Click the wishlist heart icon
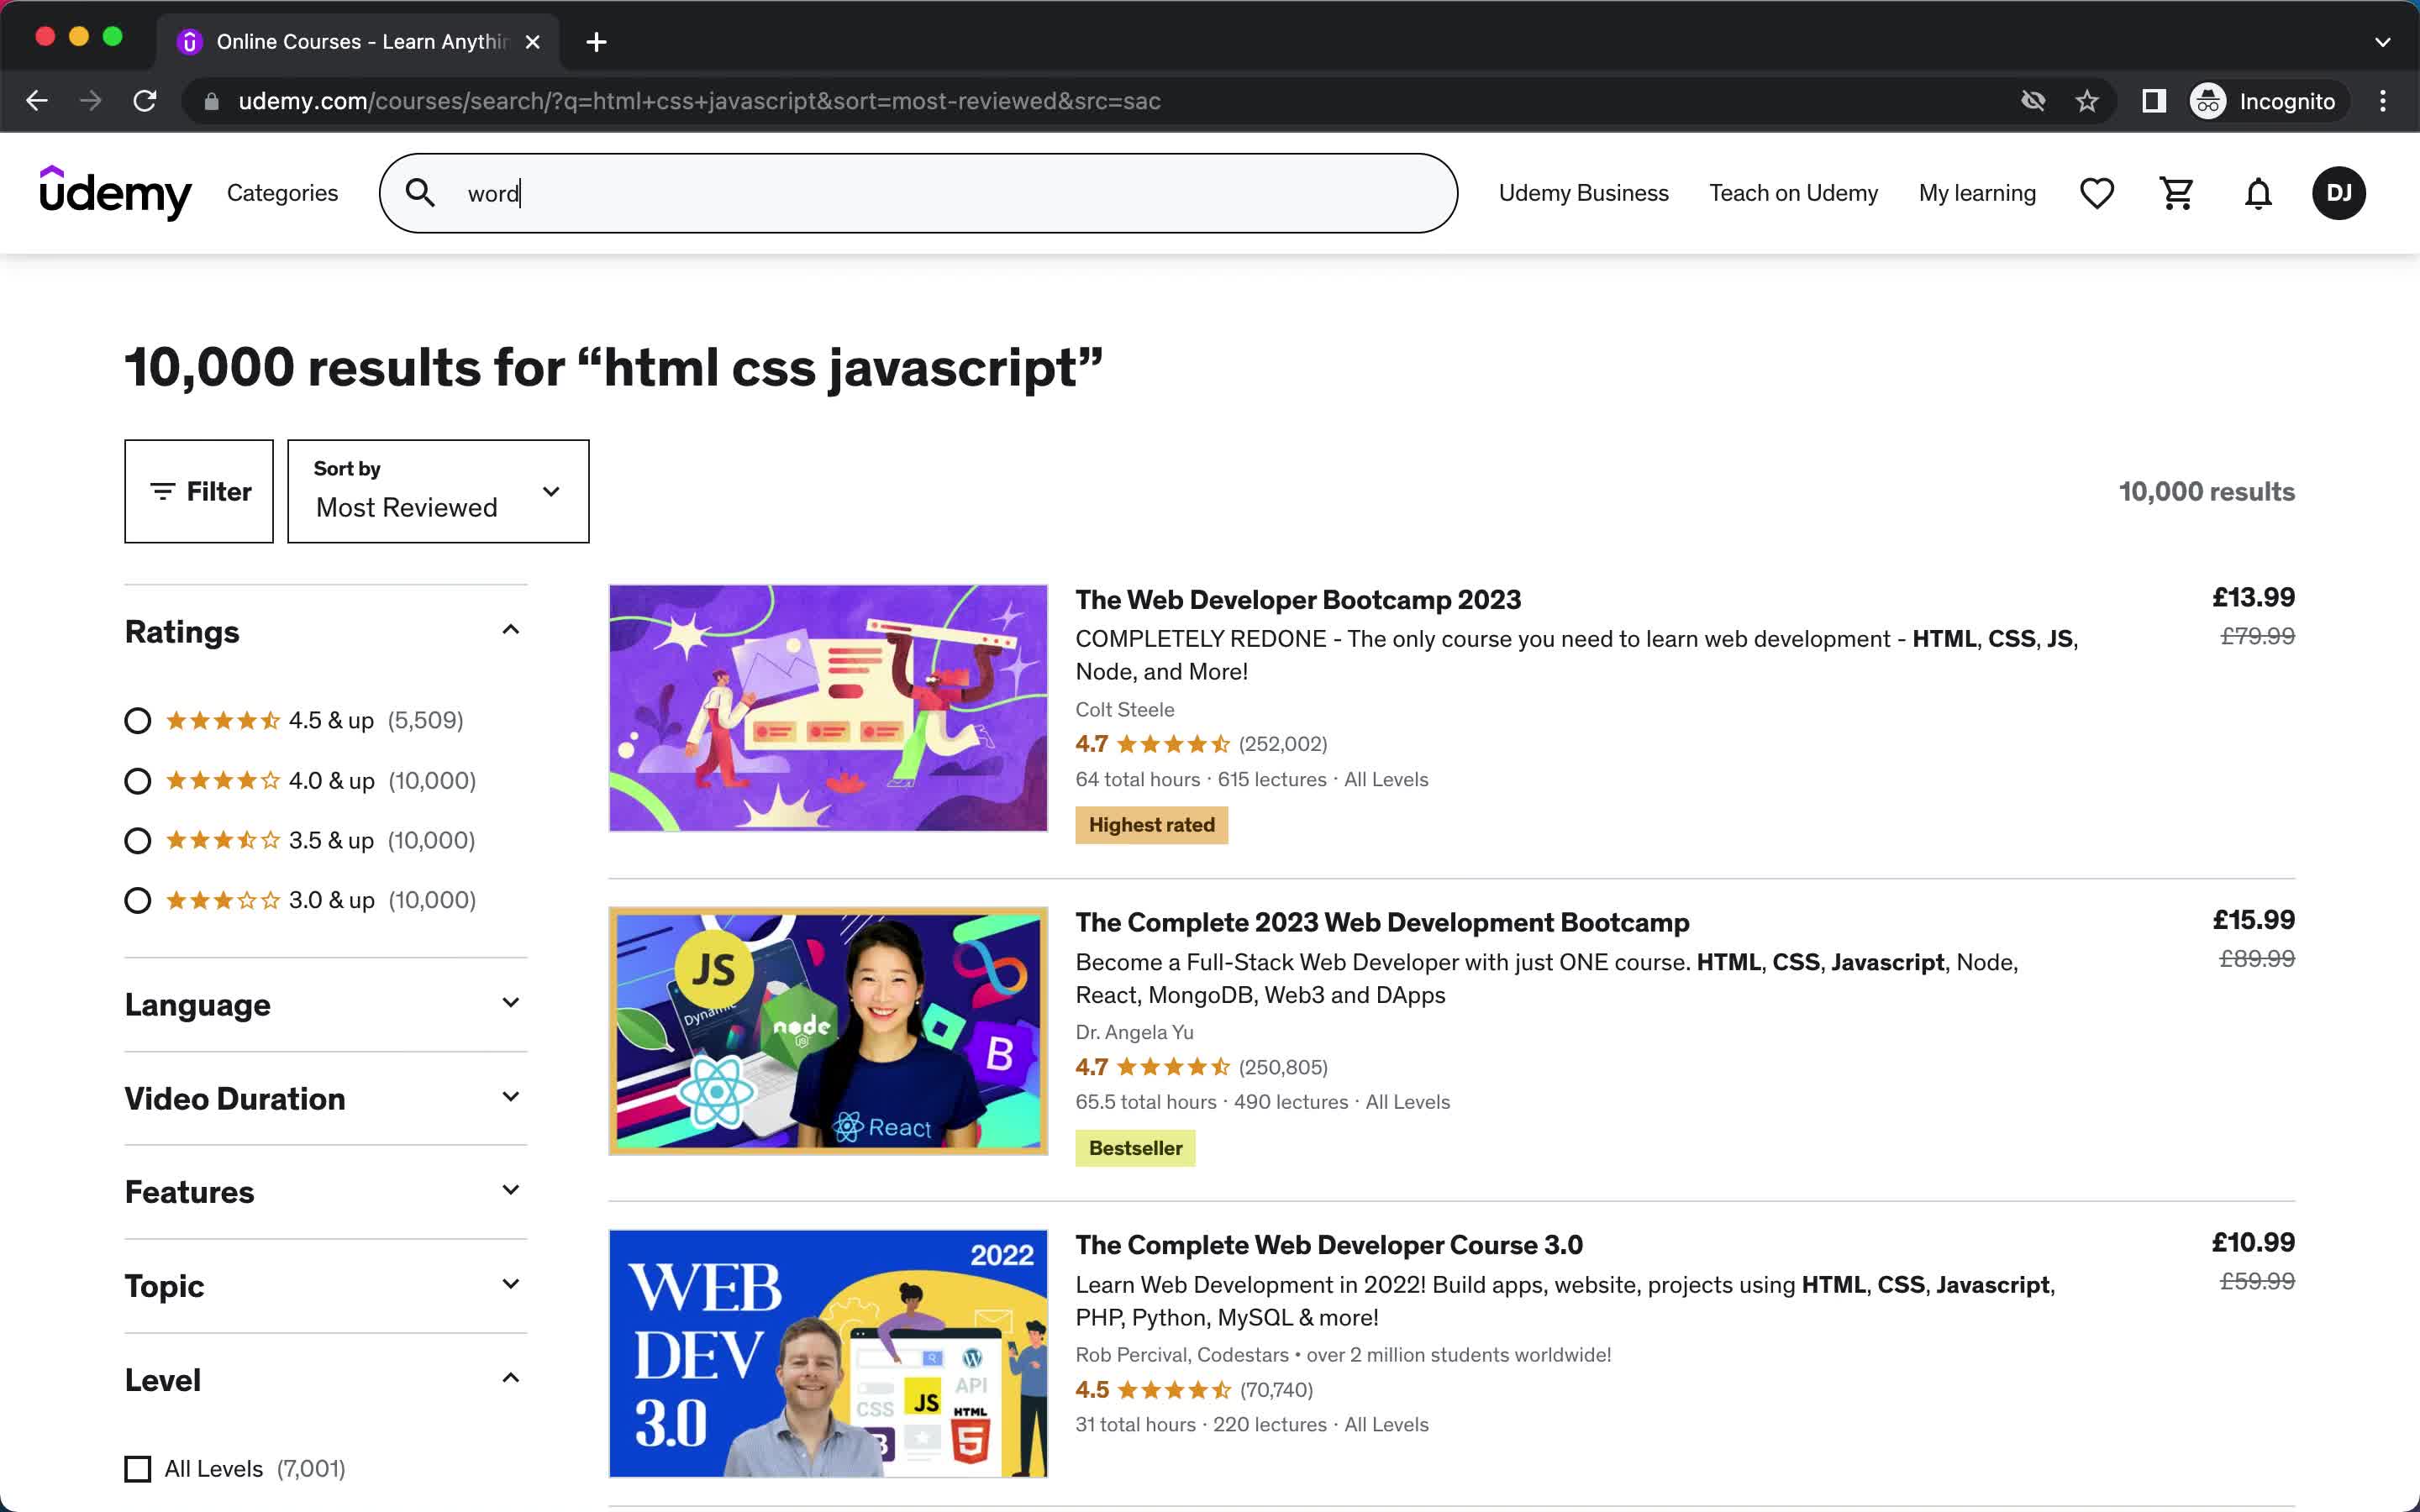 click(2097, 193)
